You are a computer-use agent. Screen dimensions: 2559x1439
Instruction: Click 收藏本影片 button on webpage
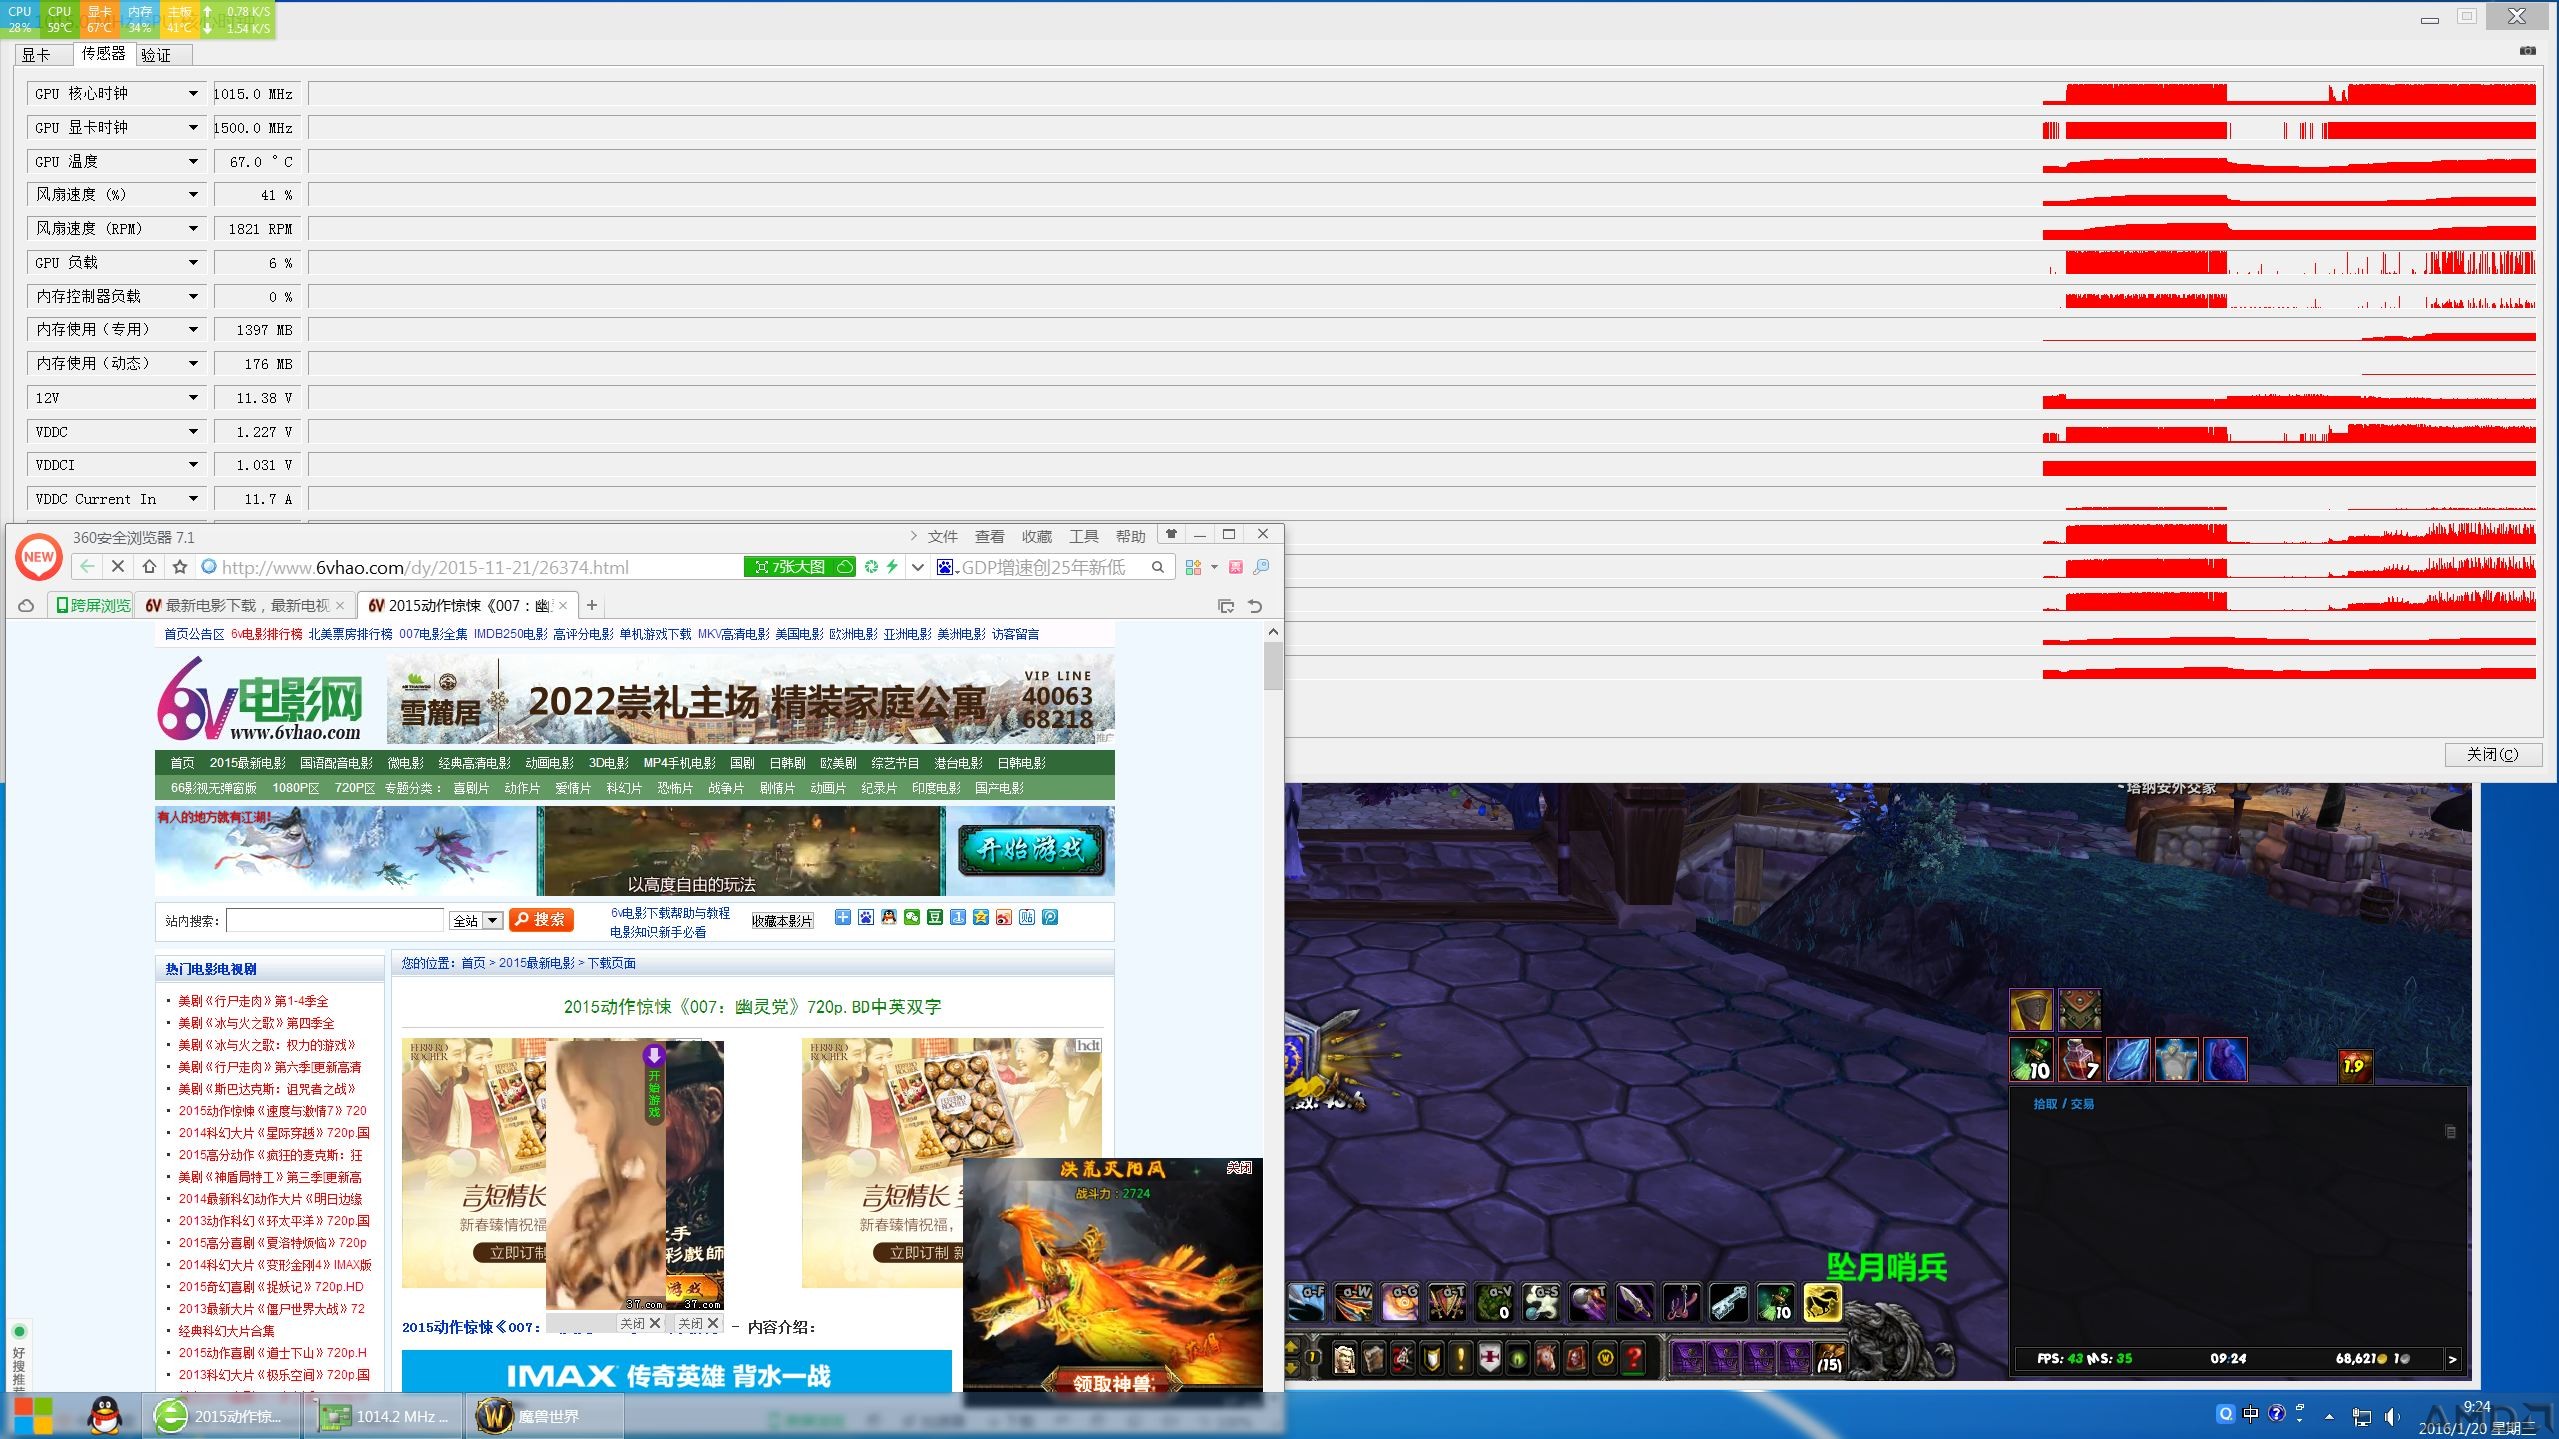tap(782, 921)
